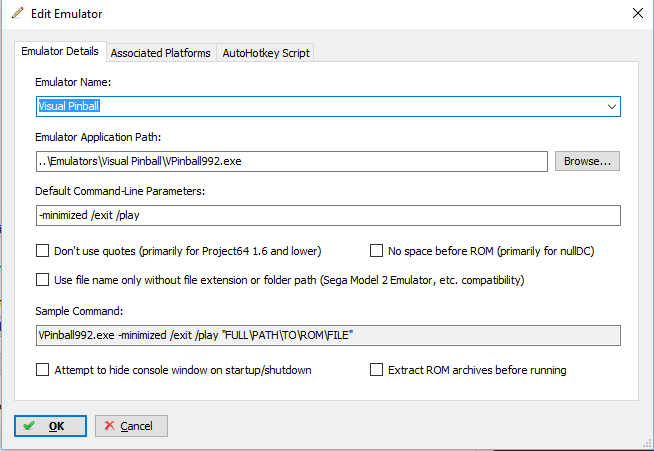
Task: Browse for the emulator application
Action: click(x=587, y=161)
